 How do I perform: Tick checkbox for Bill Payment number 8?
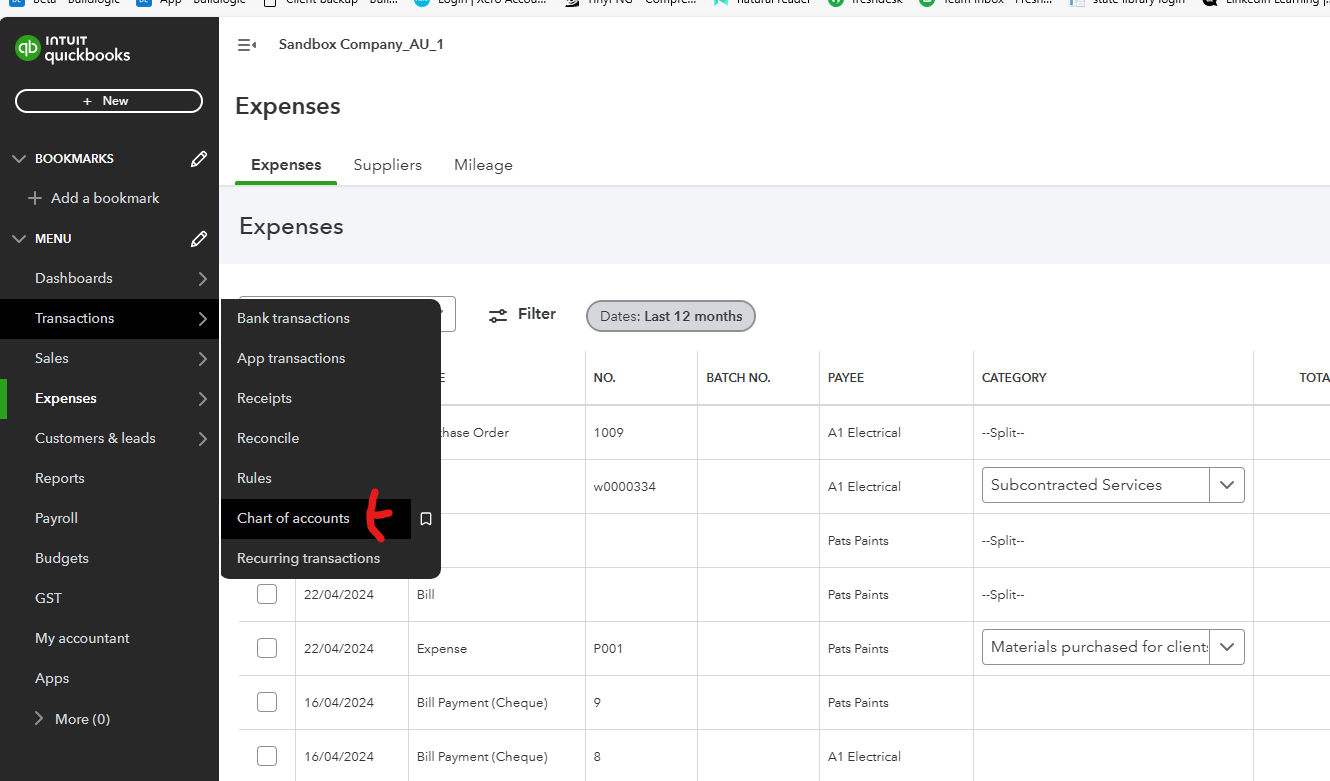click(267, 756)
